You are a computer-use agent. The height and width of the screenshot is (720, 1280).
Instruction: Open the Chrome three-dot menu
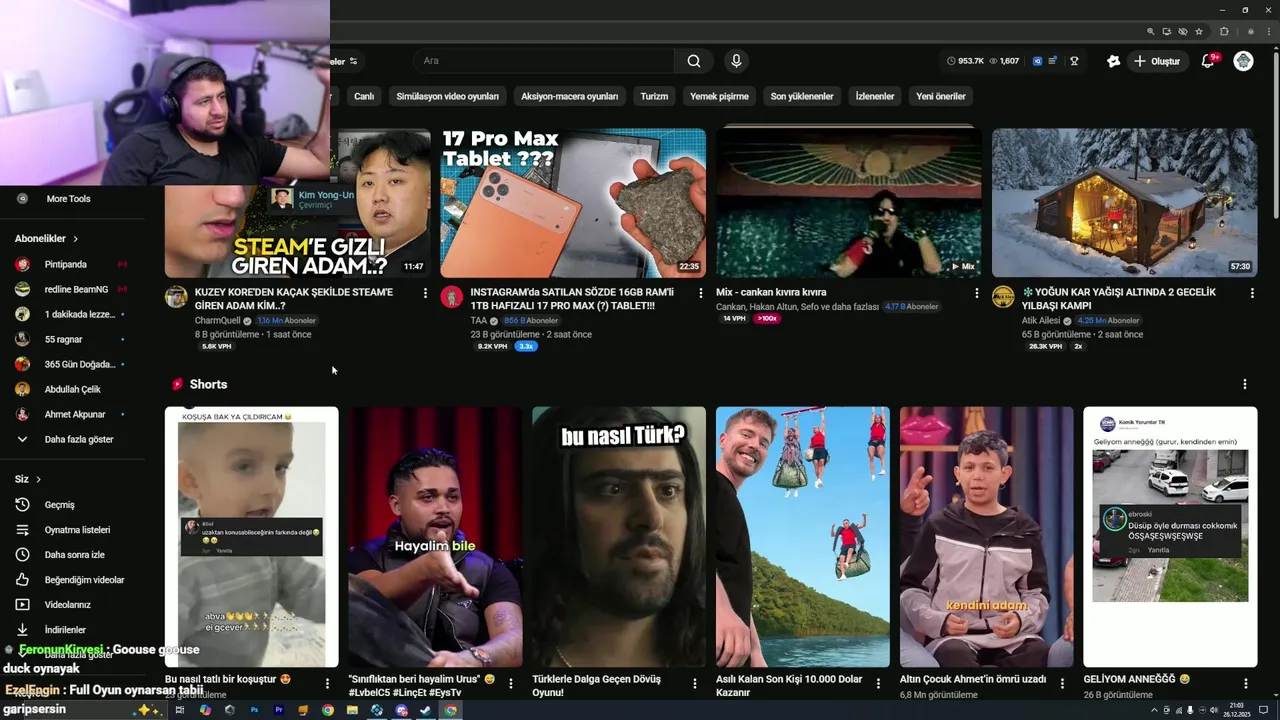click(x=1267, y=31)
